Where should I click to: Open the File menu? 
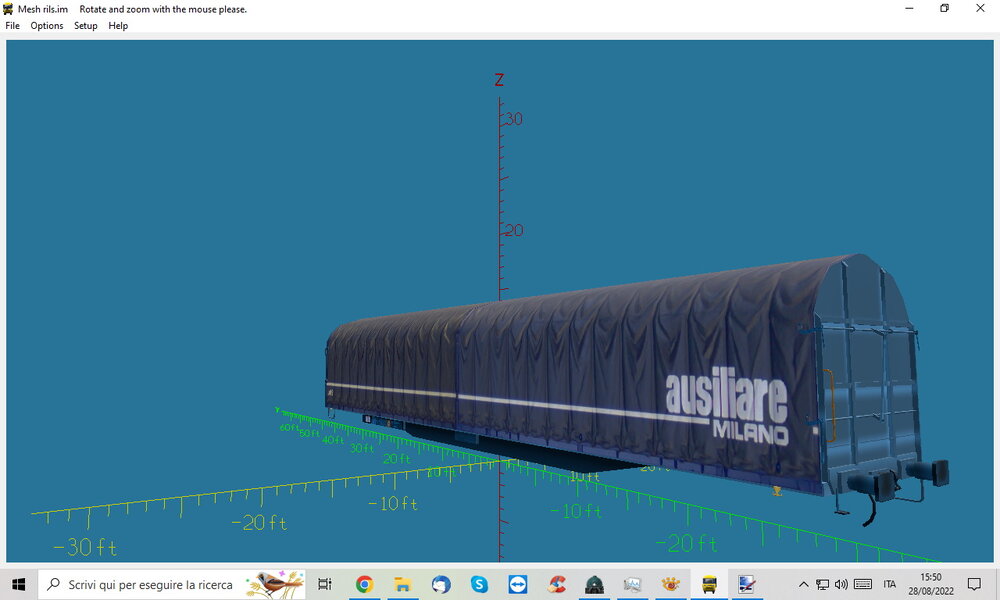[12, 26]
